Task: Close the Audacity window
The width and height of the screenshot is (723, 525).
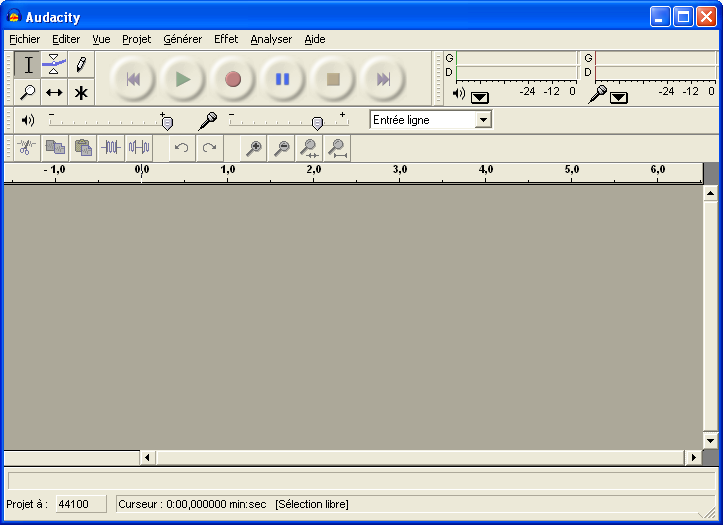Action: click(706, 17)
